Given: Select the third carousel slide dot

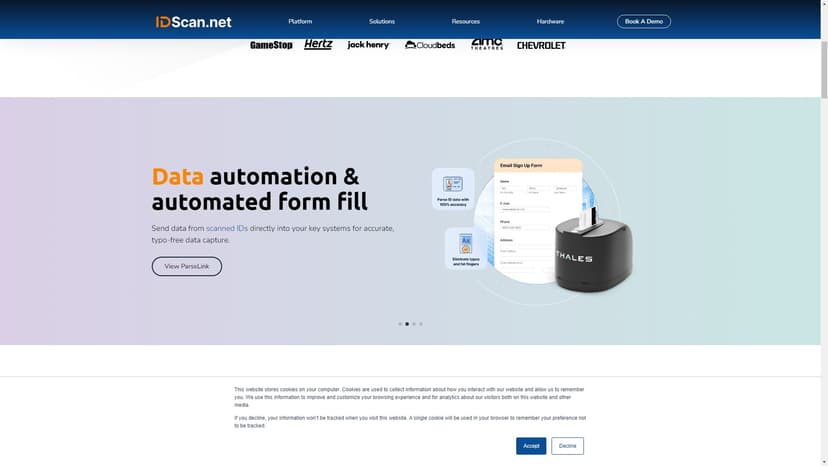Looking at the screenshot, I should pos(414,324).
